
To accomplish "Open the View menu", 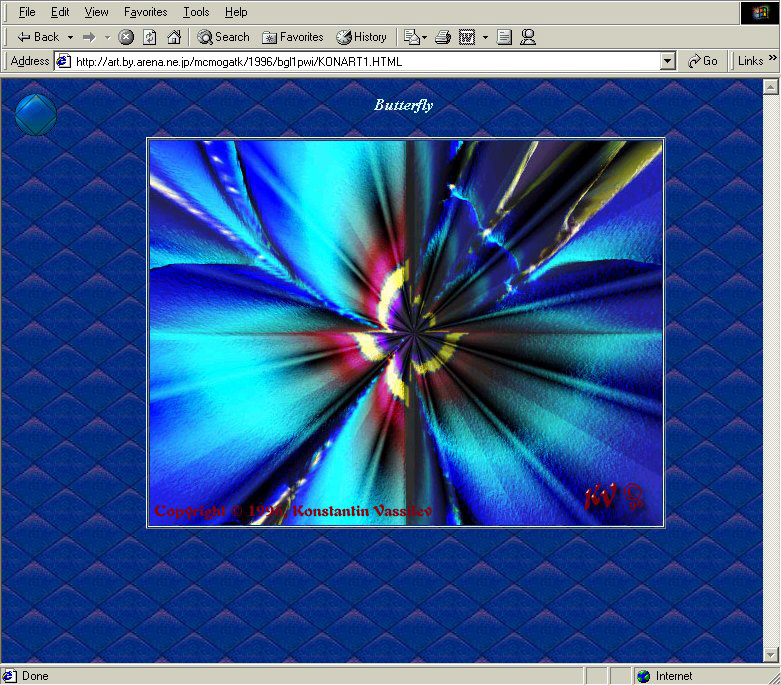I will click(x=96, y=12).
